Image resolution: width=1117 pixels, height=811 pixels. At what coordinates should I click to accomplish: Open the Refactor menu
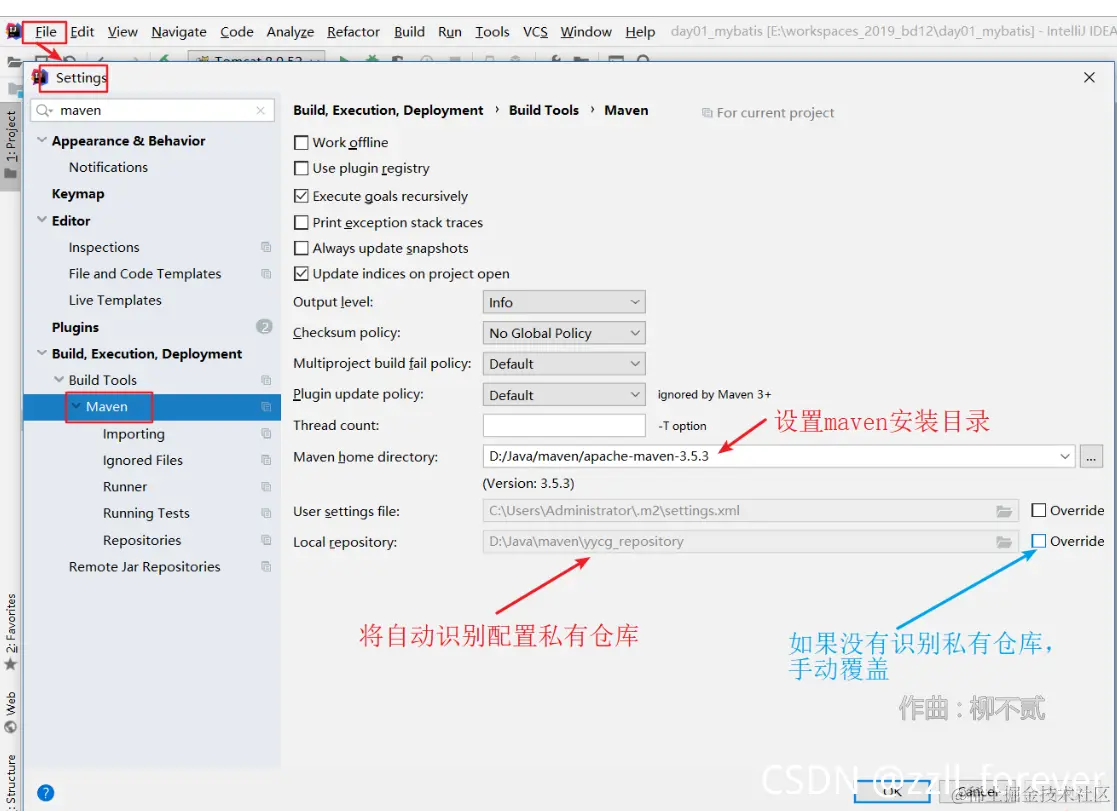tap(353, 31)
